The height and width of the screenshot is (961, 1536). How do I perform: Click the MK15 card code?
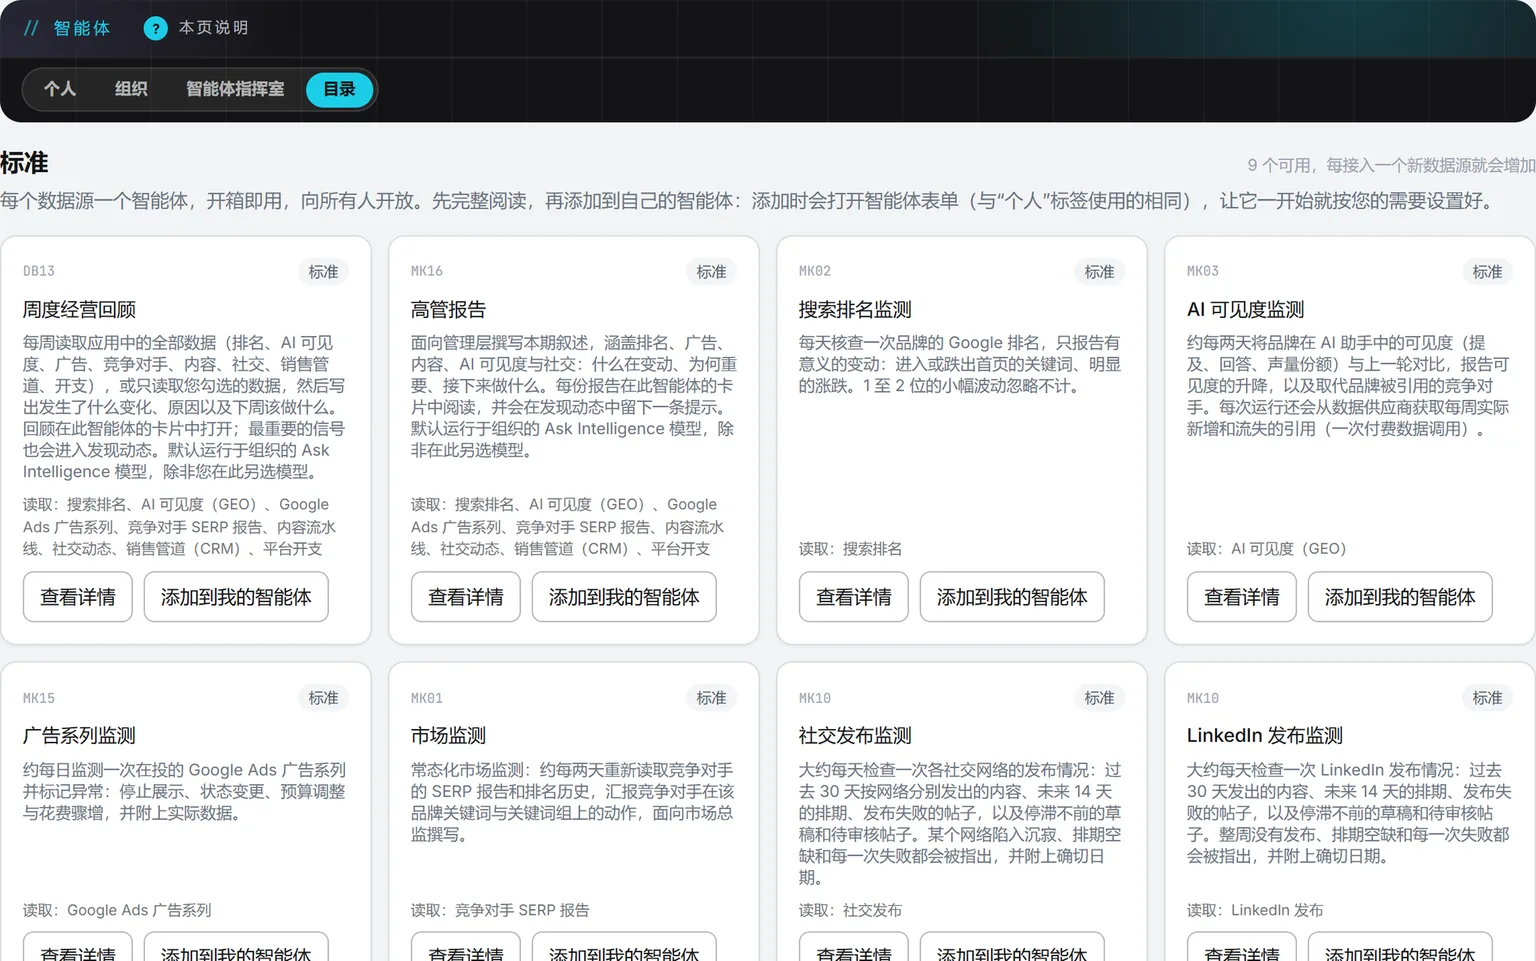[39, 698]
